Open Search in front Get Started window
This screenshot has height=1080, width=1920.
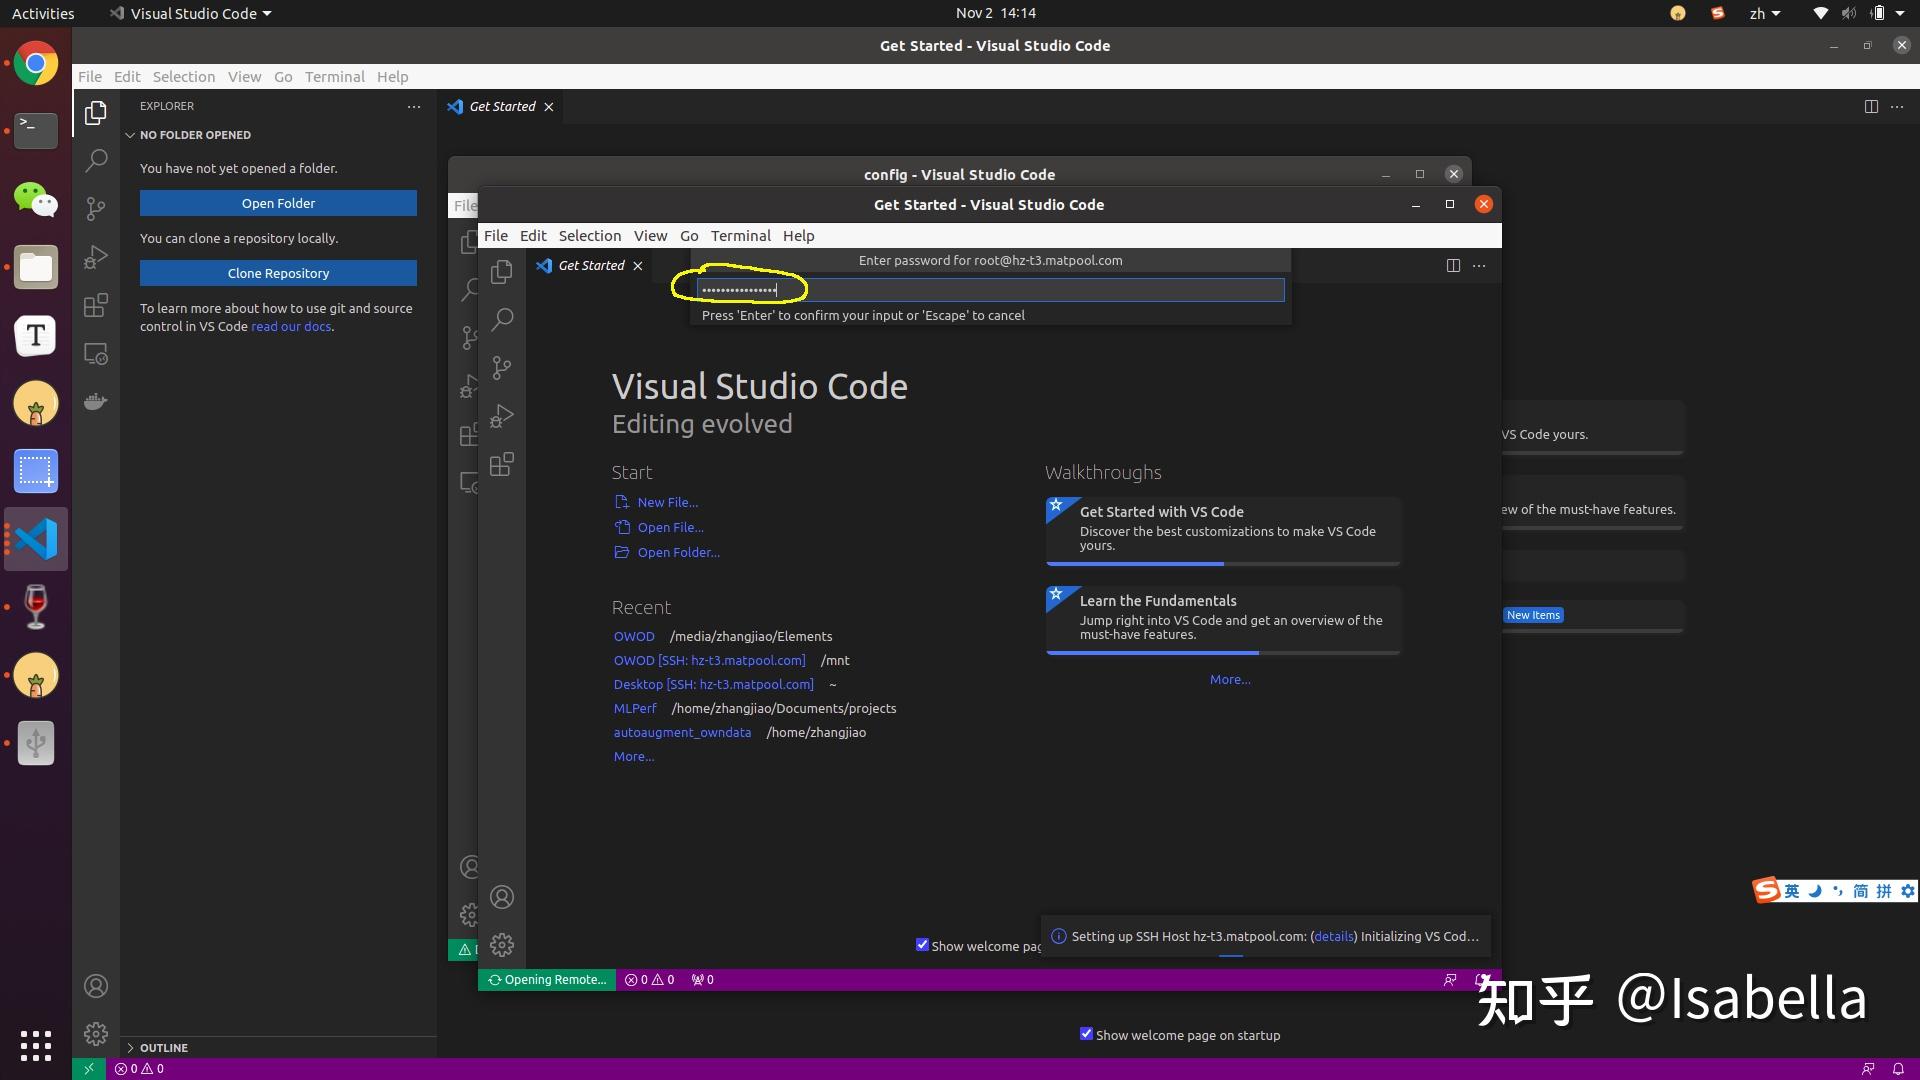[x=502, y=320]
